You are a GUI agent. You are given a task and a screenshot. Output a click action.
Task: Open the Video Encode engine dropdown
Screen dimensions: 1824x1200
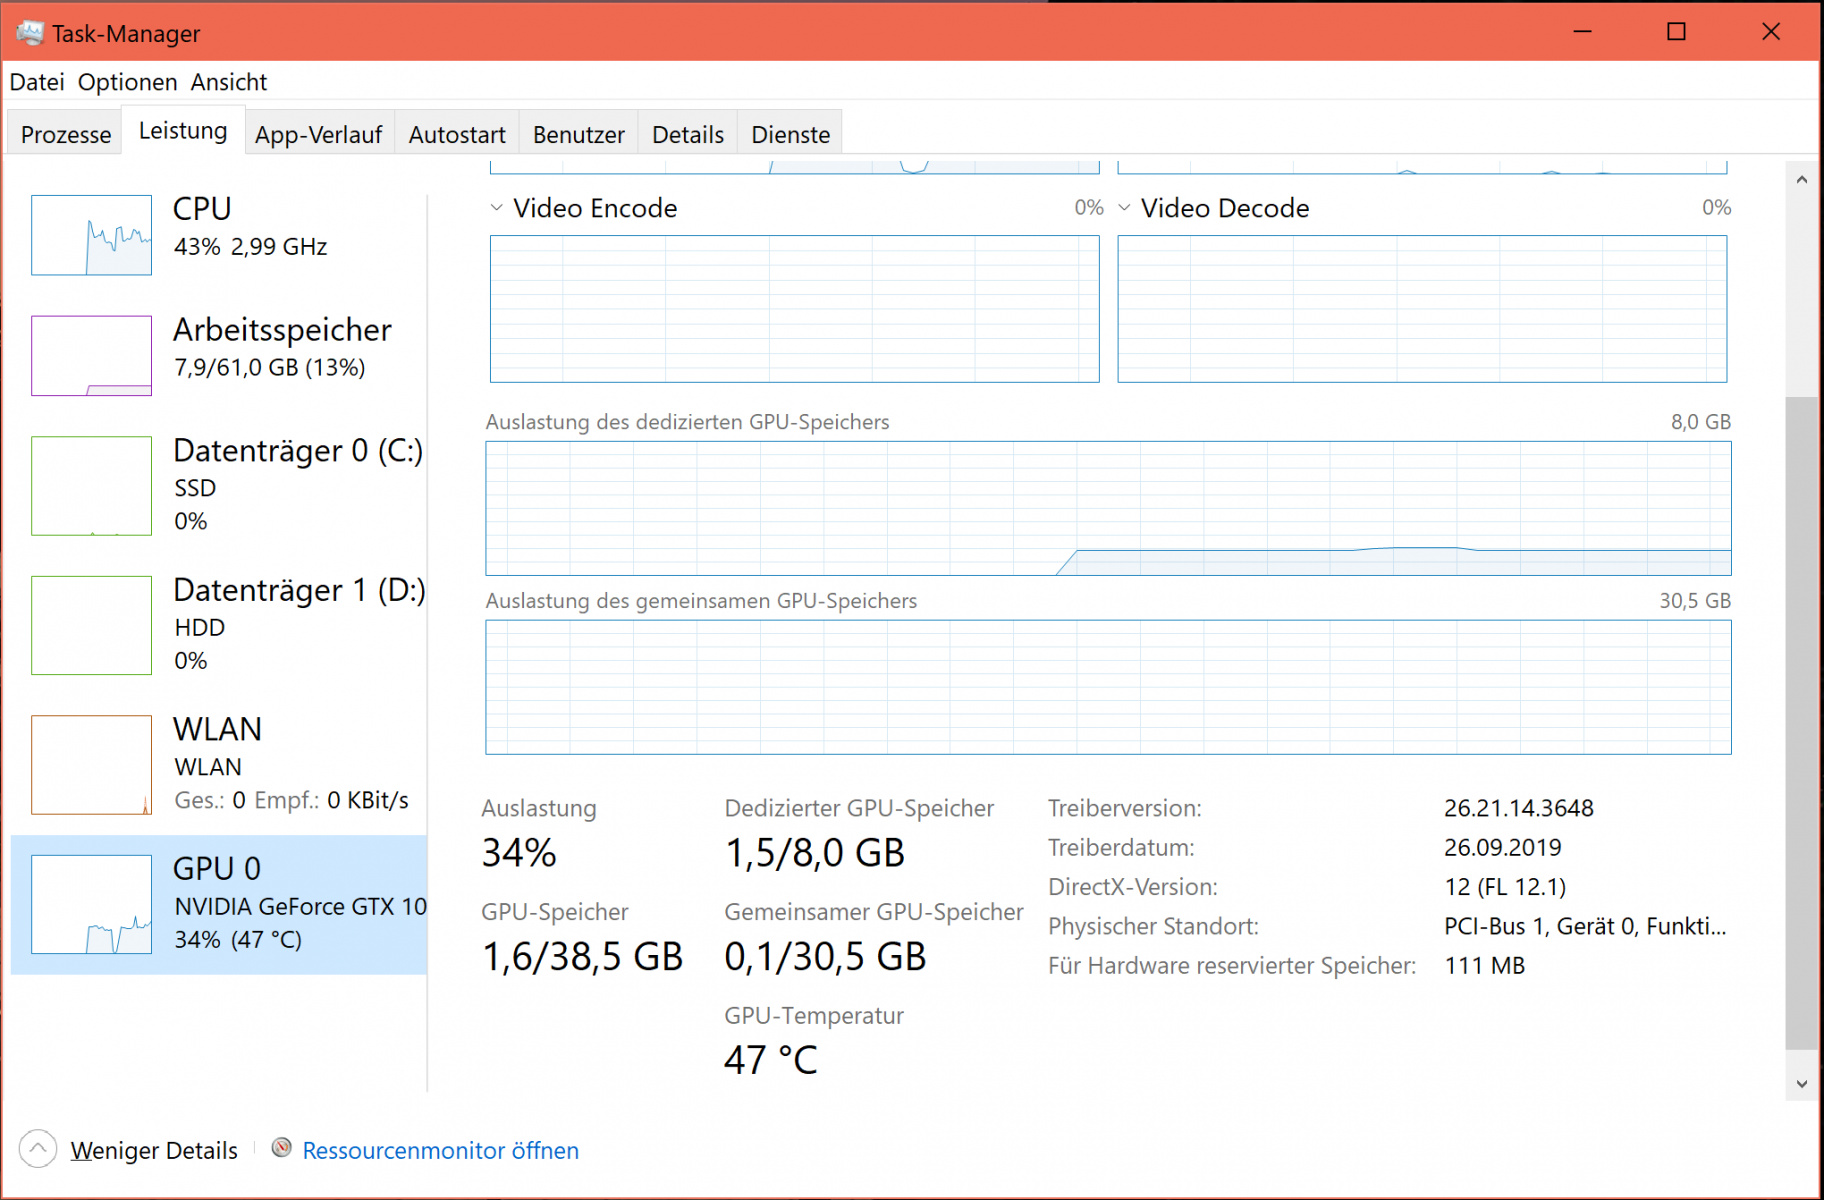[497, 208]
